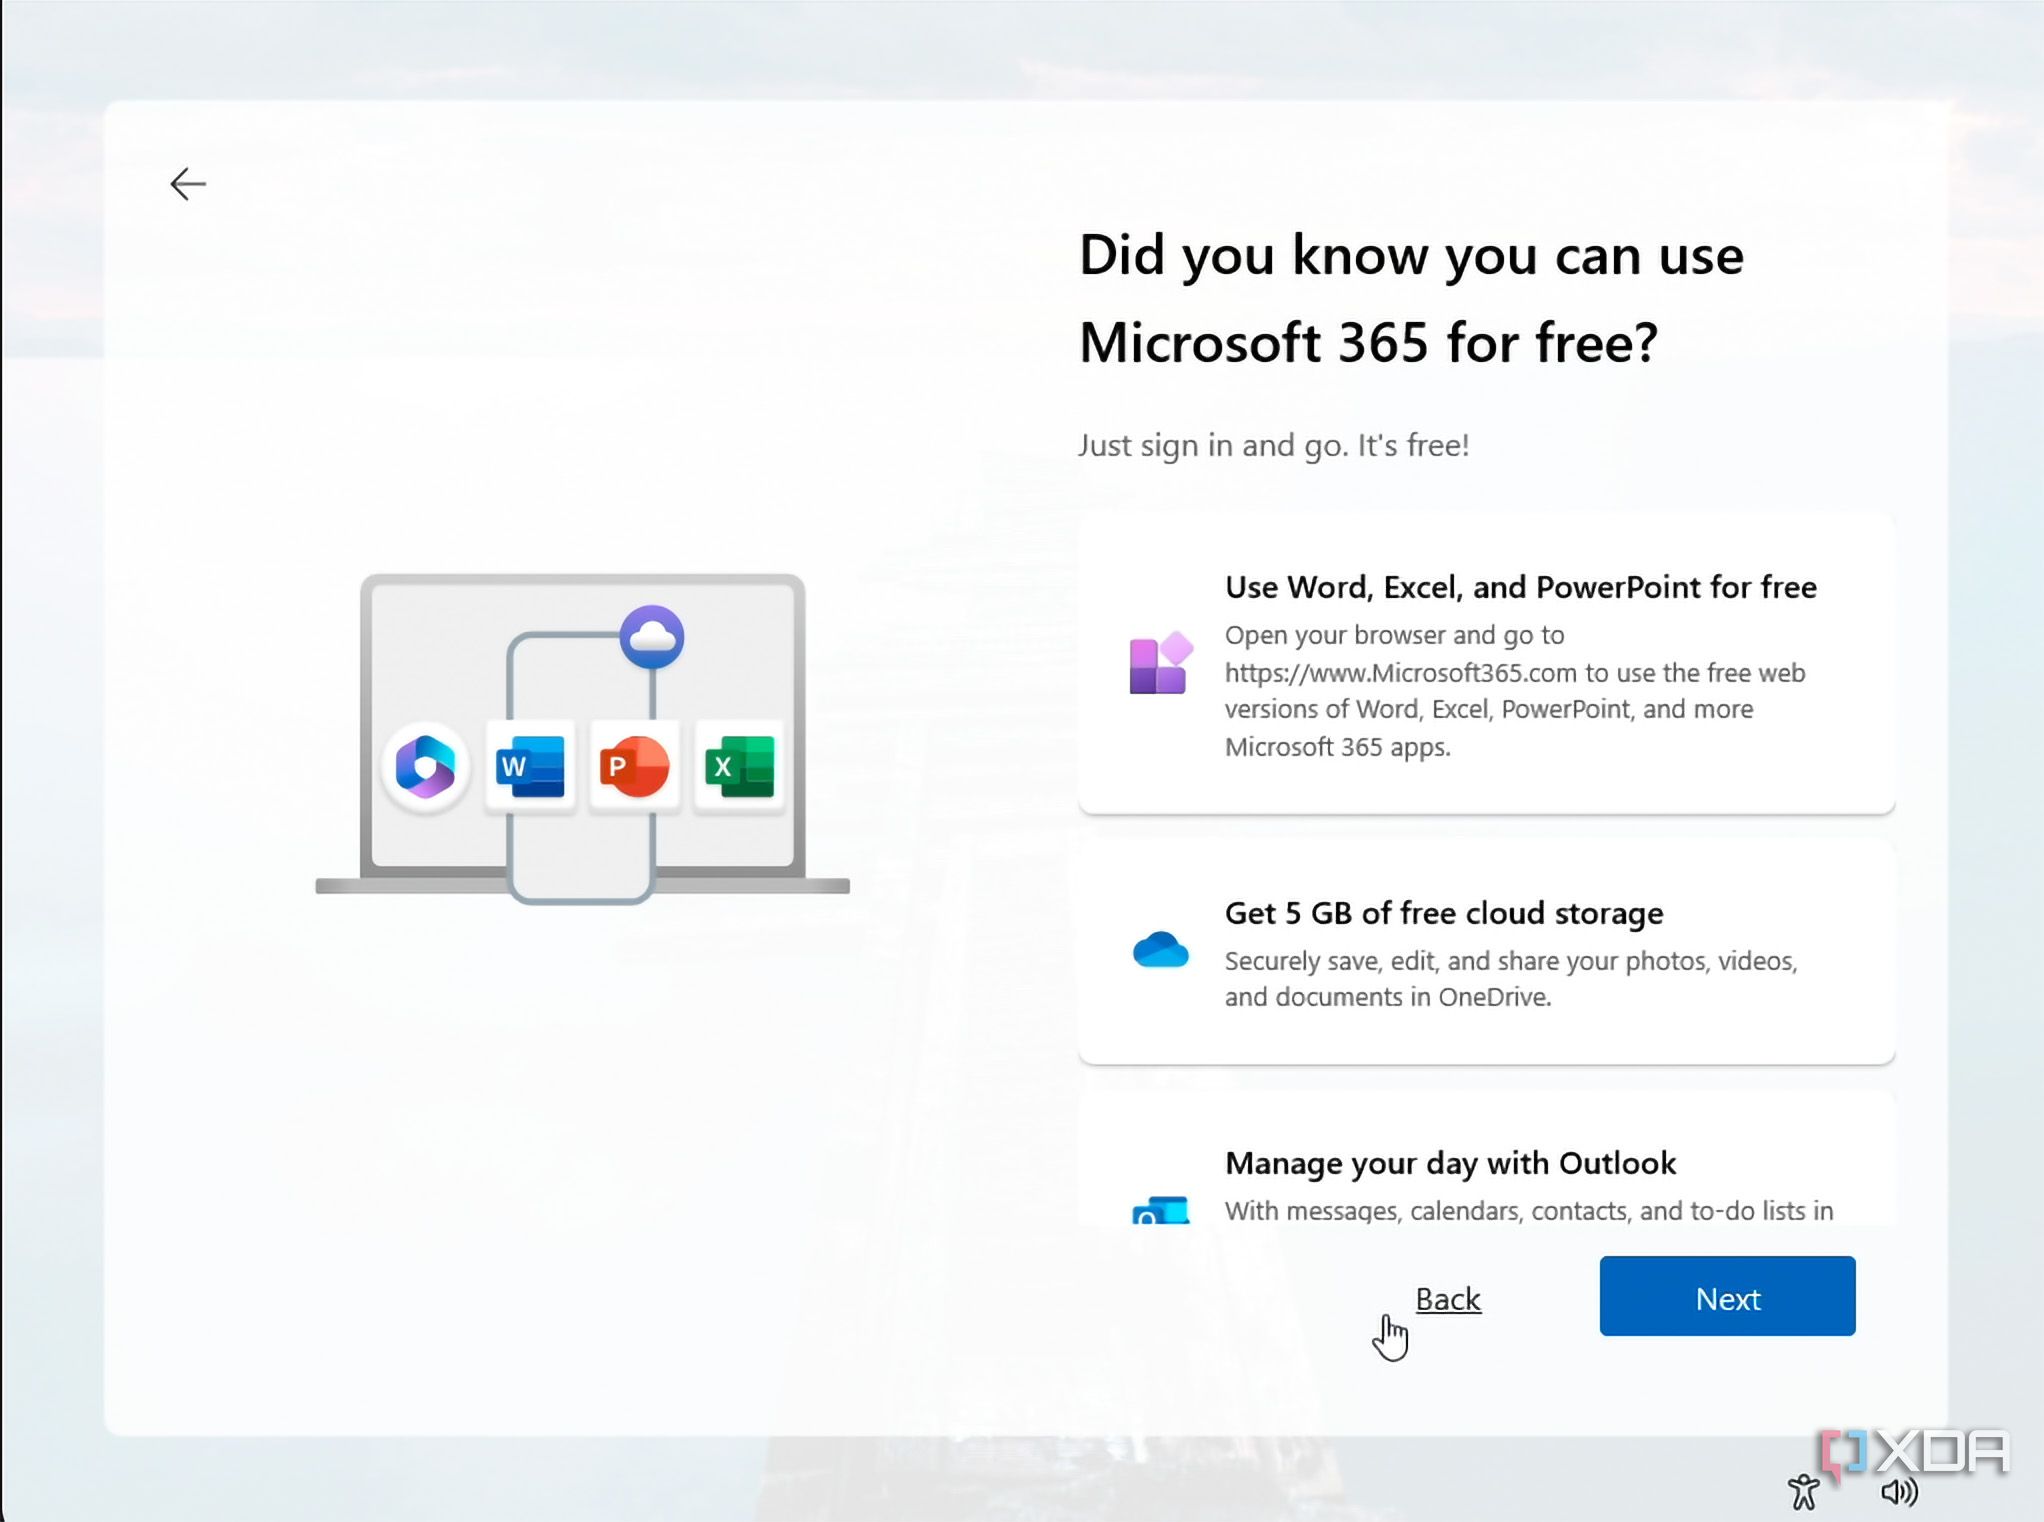This screenshot has height=1522, width=2044.
Task: Click the Microsoft 365 Copilot icon in illustration
Action: (426, 767)
